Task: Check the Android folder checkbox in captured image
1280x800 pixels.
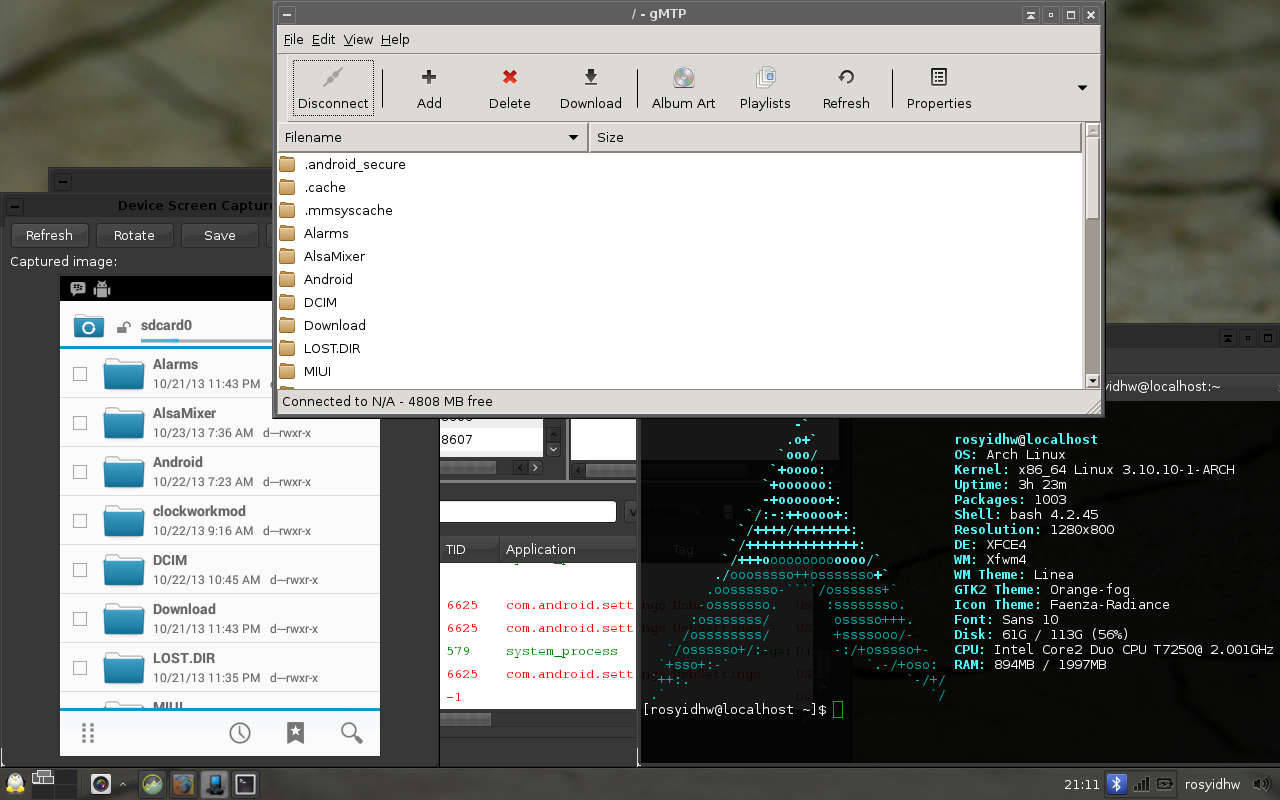Action: click(x=80, y=472)
